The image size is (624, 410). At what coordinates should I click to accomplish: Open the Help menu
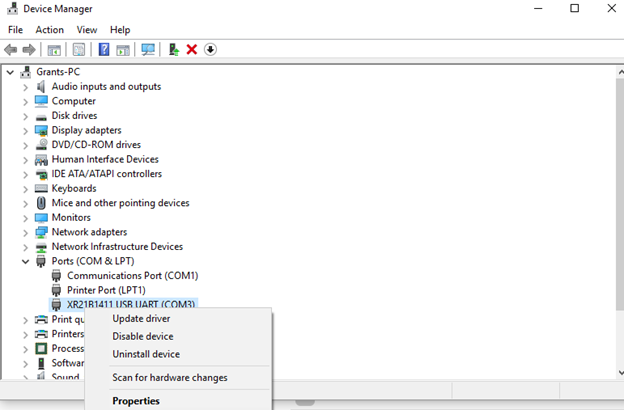coord(120,30)
